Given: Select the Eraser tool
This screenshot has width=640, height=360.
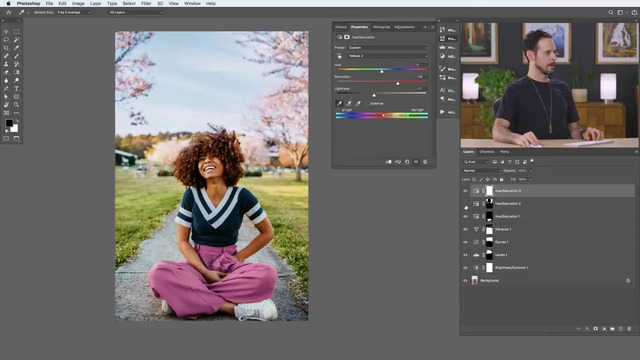Looking at the screenshot, I should tap(6, 72).
